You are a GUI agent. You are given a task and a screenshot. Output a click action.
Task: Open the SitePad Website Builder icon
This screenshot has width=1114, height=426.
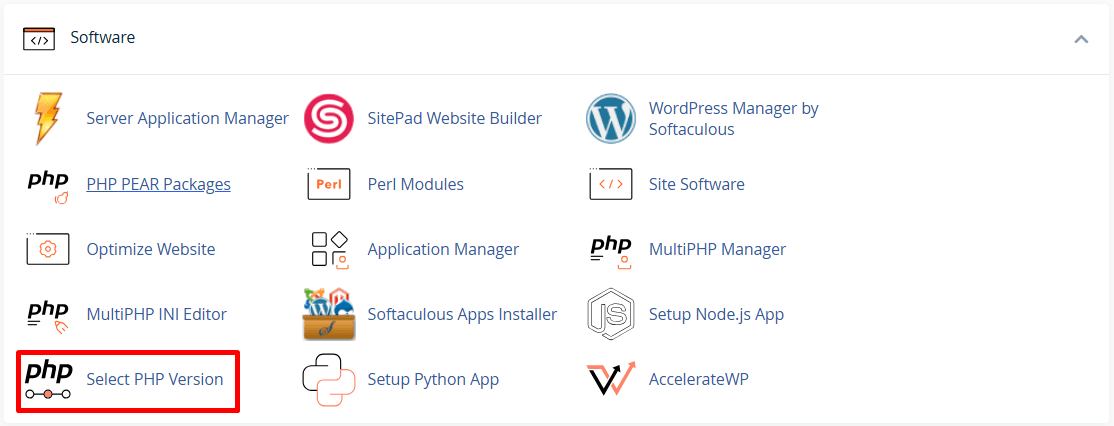[x=328, y=119]
